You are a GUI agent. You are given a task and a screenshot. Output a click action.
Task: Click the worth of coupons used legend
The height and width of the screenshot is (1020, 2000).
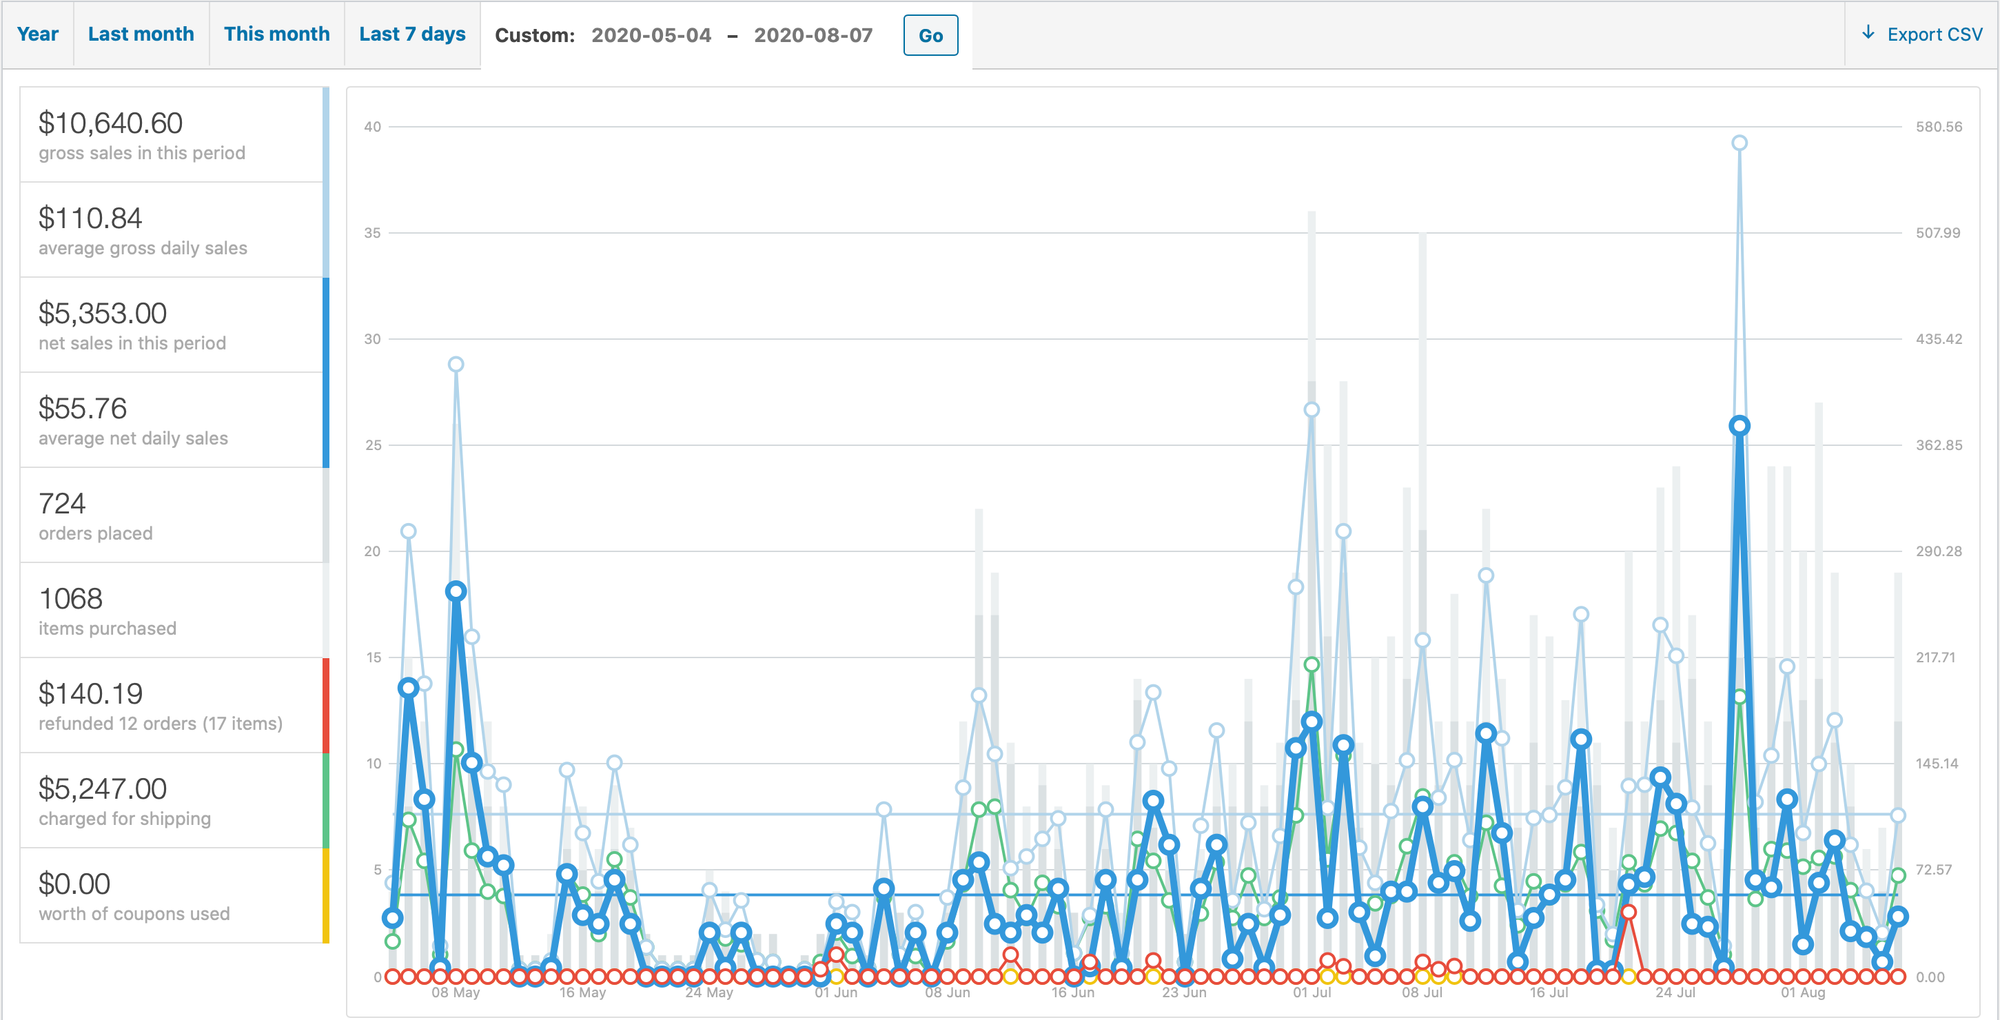(172, 896)
